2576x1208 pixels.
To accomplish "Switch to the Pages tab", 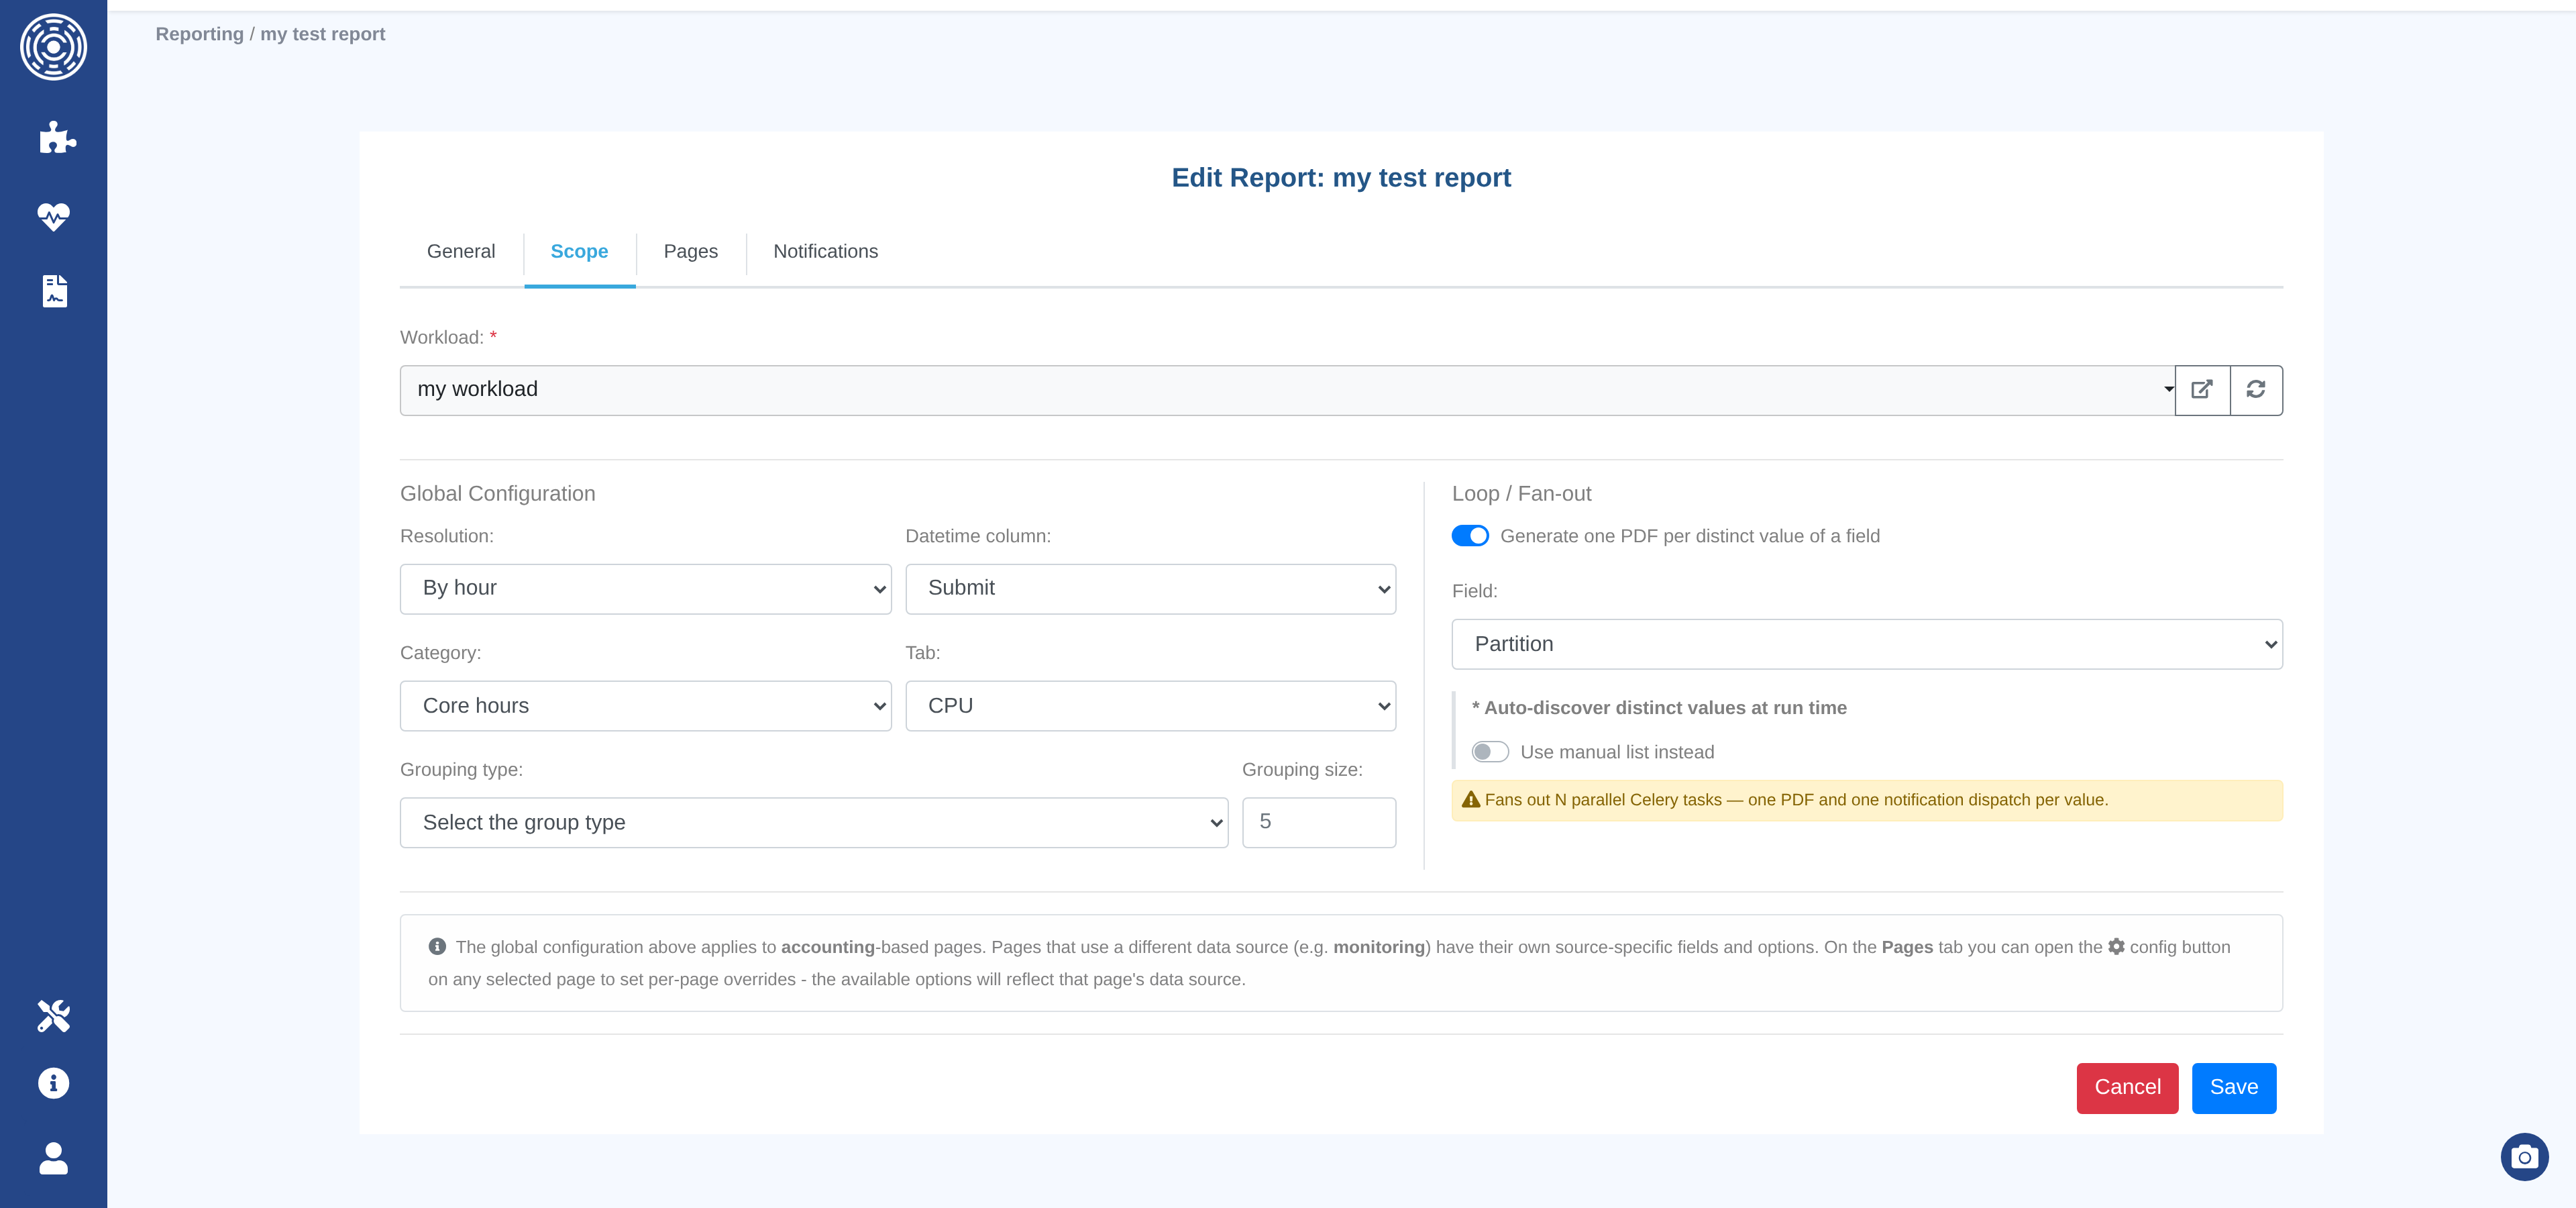I will [x=690, y=252].
